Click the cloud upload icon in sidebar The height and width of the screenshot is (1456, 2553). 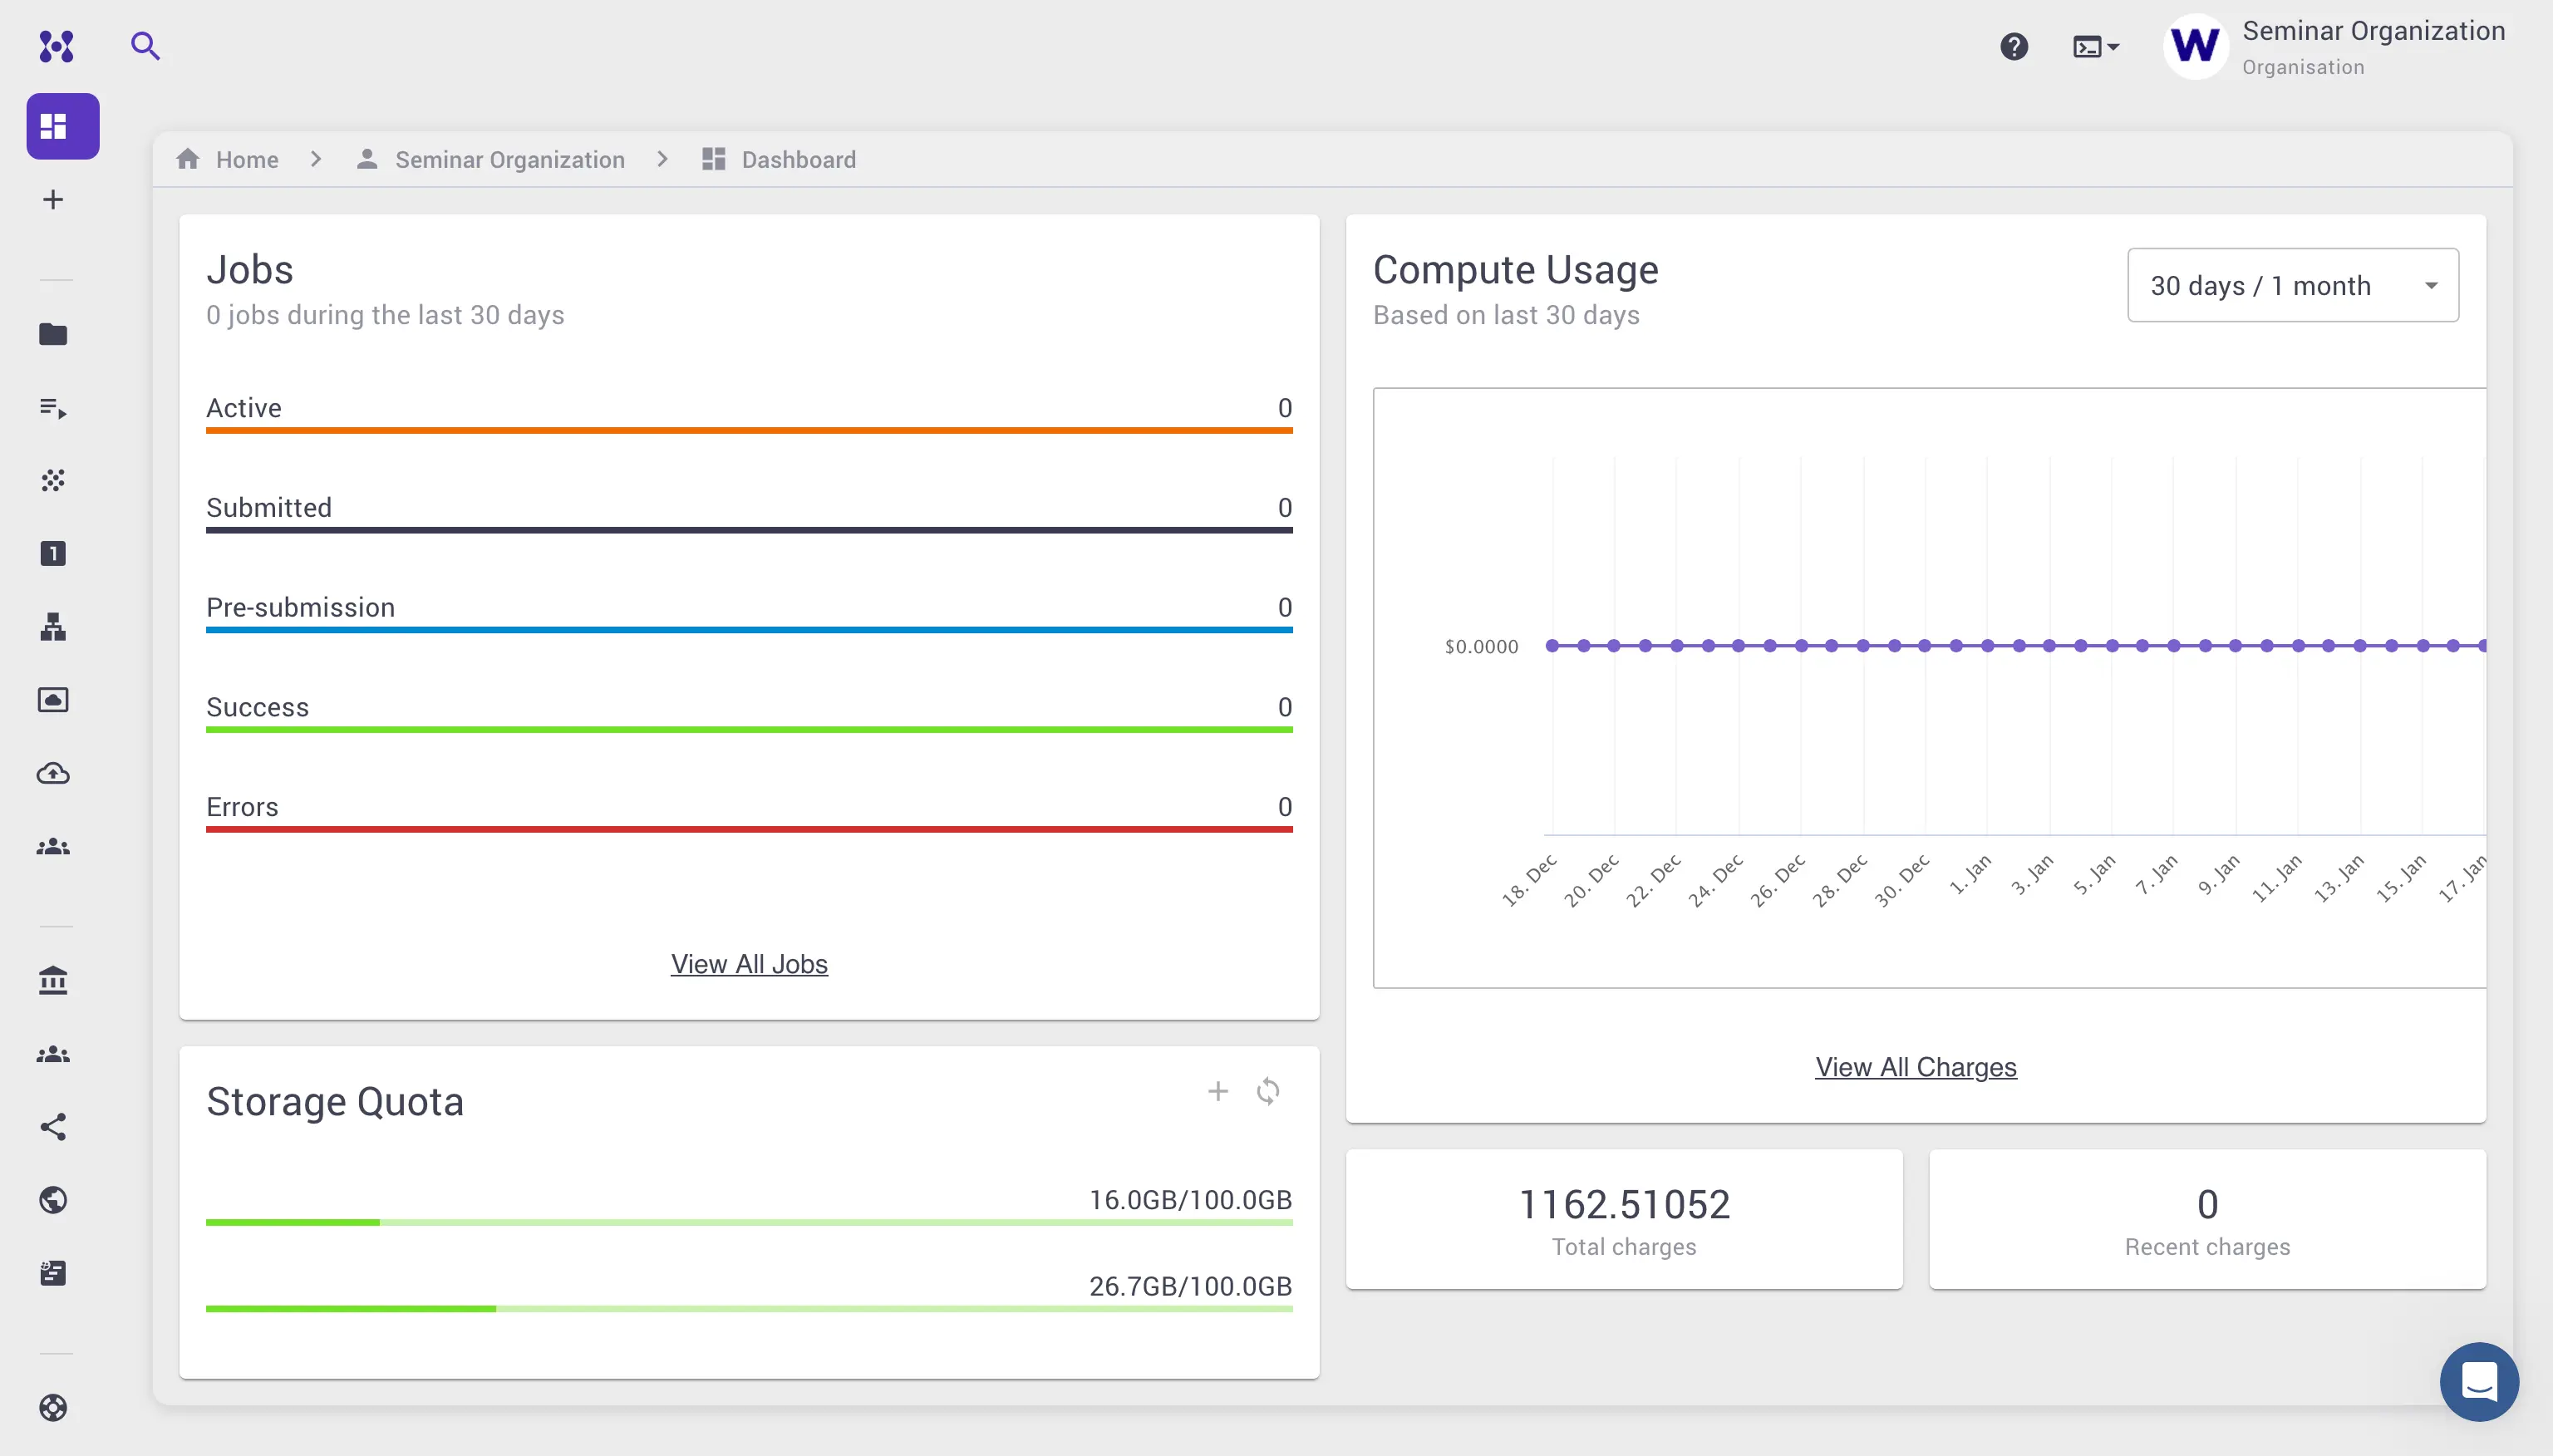[x=53, y=773]
